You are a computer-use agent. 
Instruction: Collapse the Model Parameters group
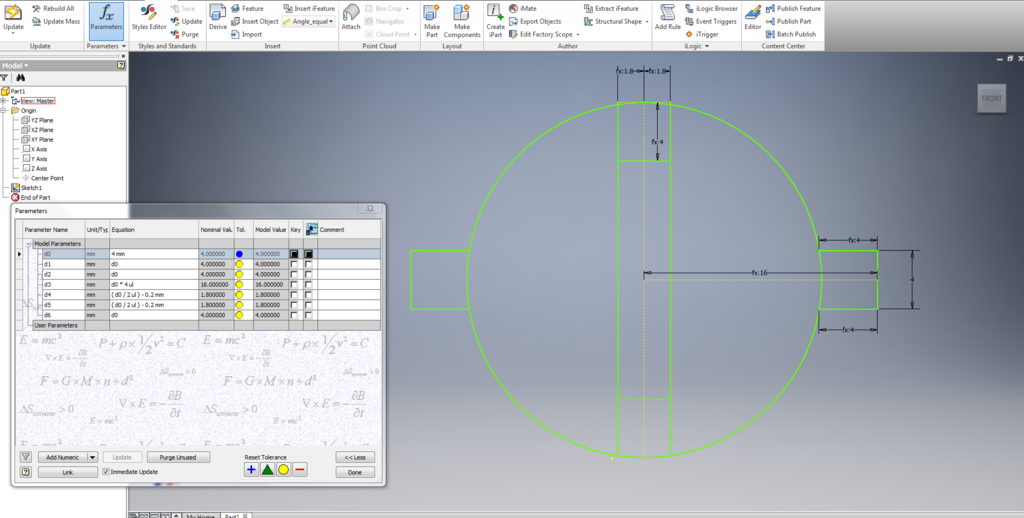(28, 244)
